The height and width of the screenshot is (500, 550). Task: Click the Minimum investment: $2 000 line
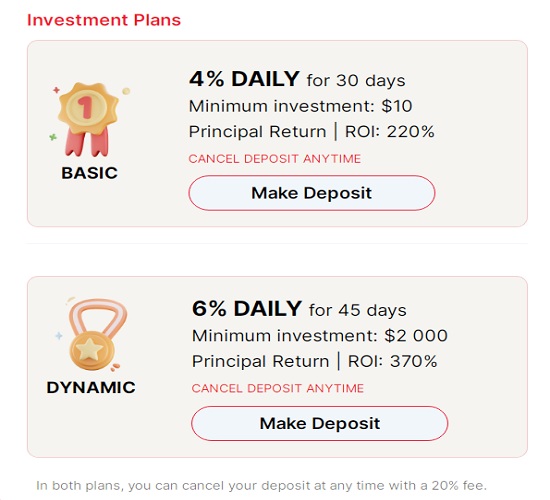coord(320,336)
